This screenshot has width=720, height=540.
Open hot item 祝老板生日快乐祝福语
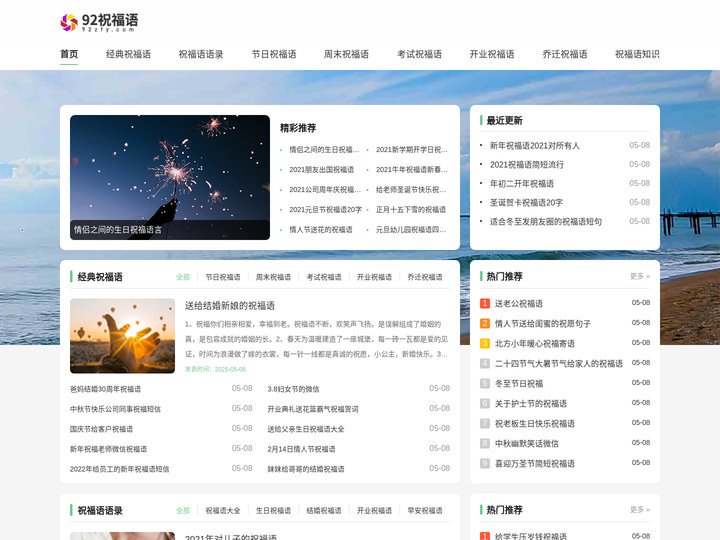pyautogui.click(x=535, y=423)
